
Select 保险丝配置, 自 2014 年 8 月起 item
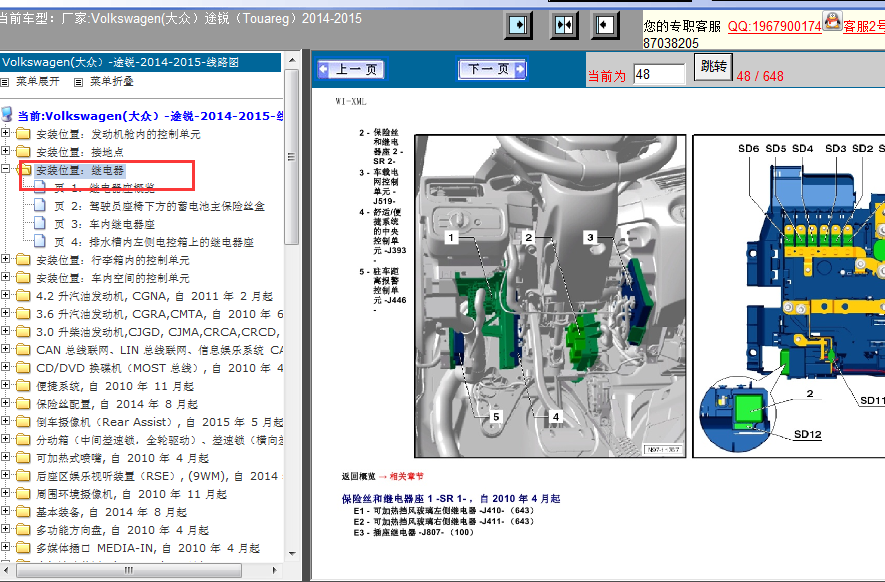117,404
